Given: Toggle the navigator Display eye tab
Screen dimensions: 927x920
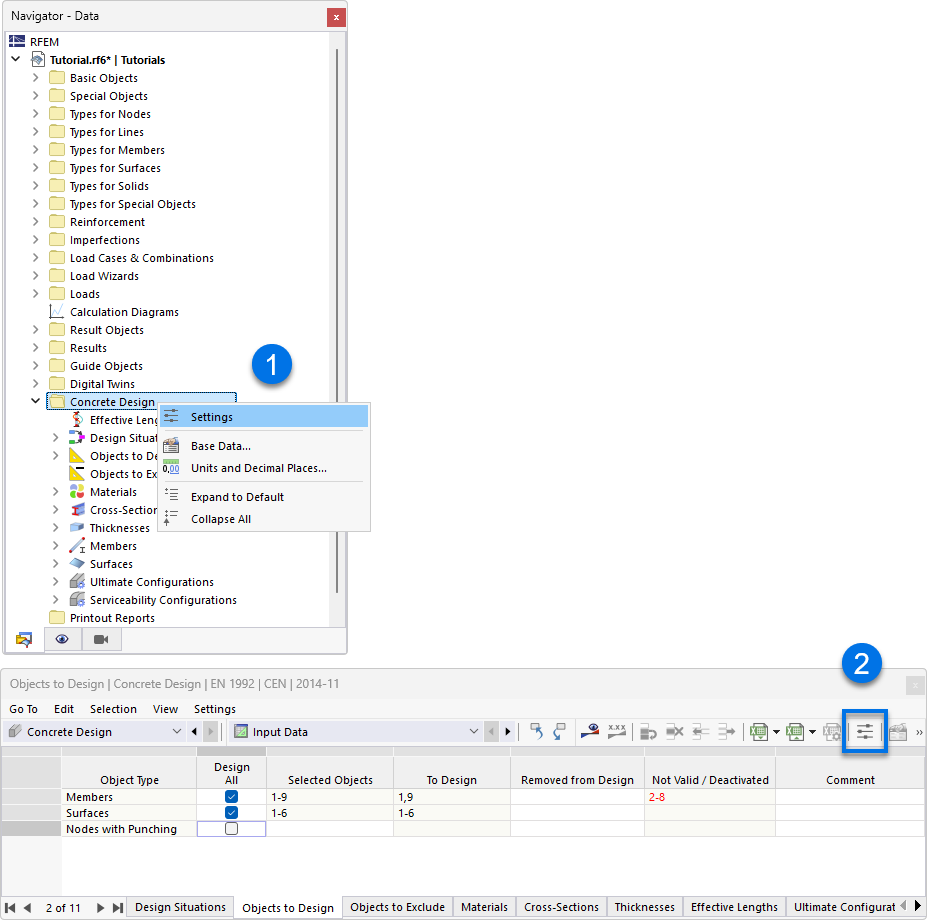Looking at the screenshot, I should point(62,639).
